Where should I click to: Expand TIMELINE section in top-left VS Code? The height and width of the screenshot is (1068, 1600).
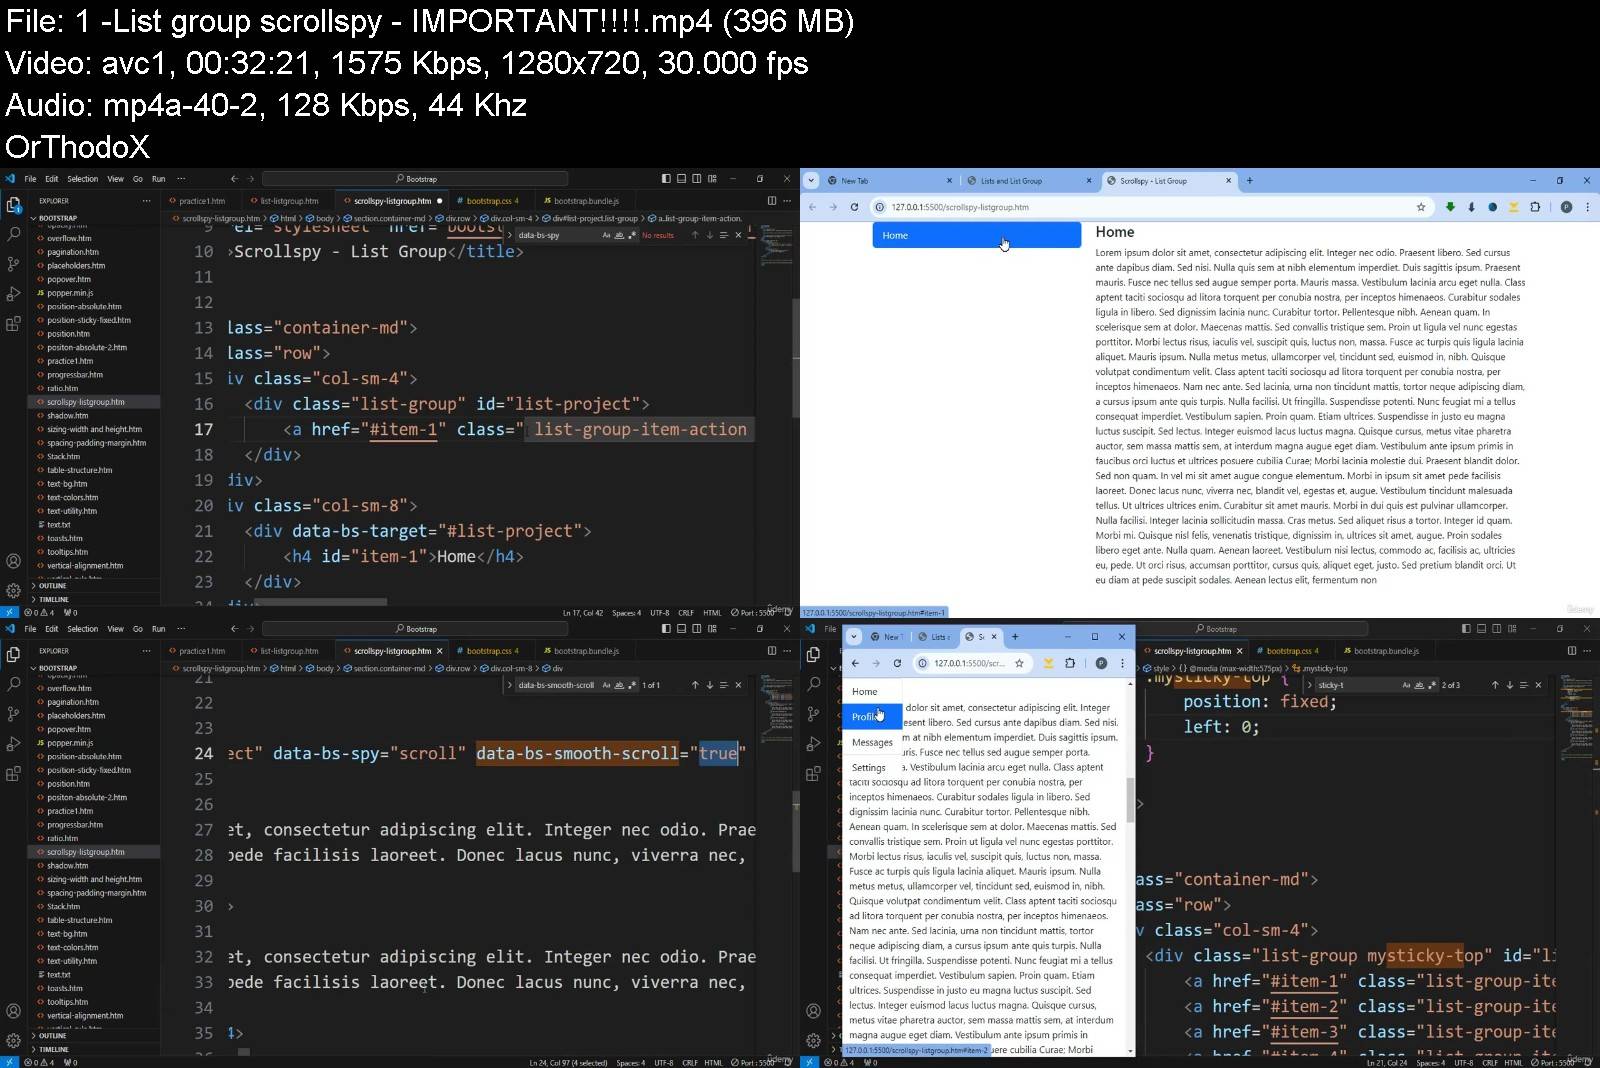[95, 599]
